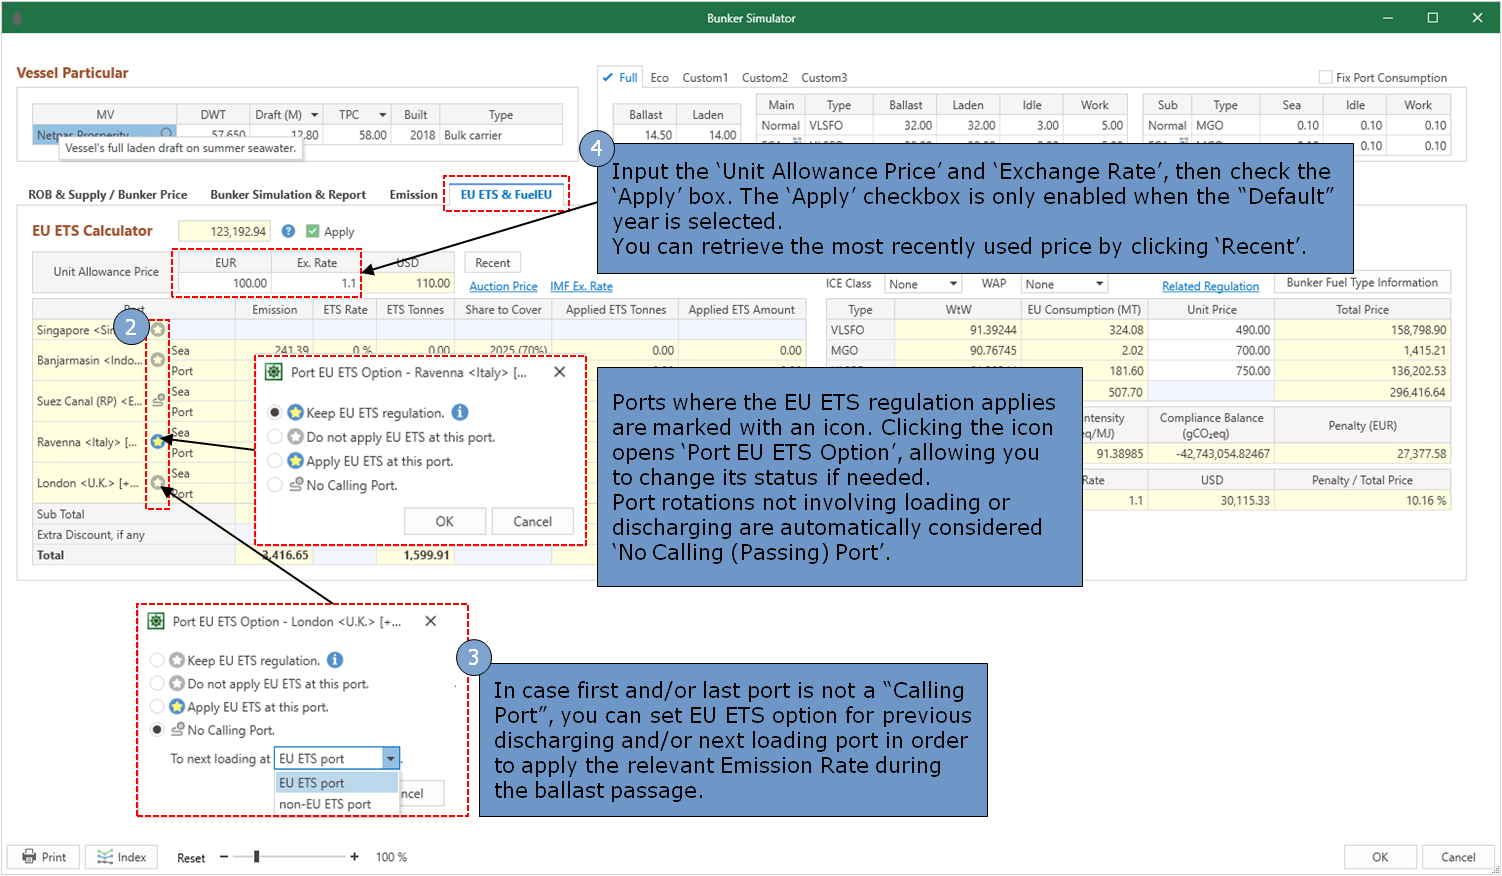
Task: Click the EU ETS icon for Banjarmasin port
Action: (x=158, y=360)
